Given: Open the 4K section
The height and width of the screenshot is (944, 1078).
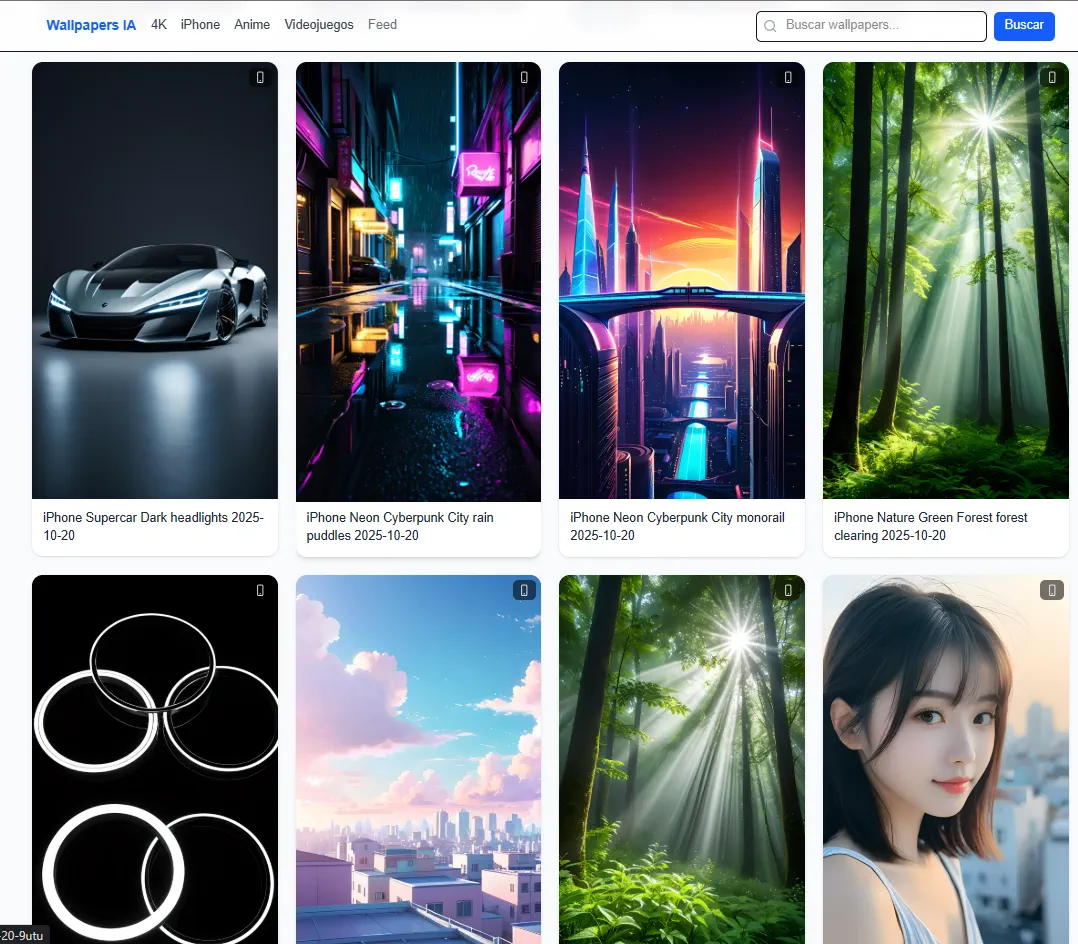Looking at the screenshot, I should [158, 24].
